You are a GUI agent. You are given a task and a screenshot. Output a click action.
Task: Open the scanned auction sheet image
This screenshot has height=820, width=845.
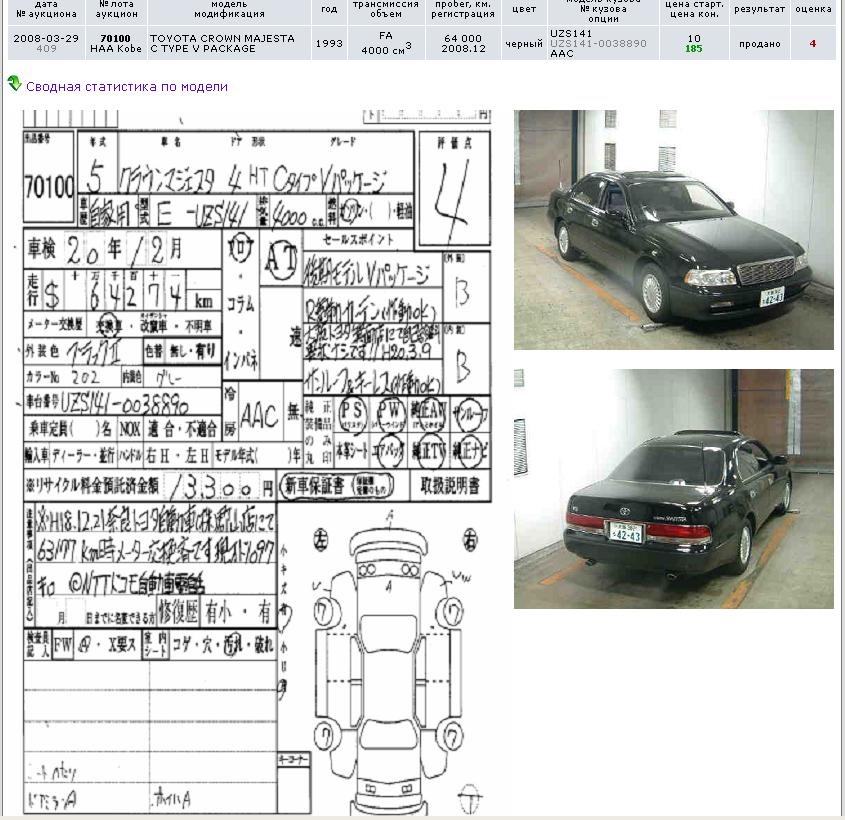pos(257,462)
